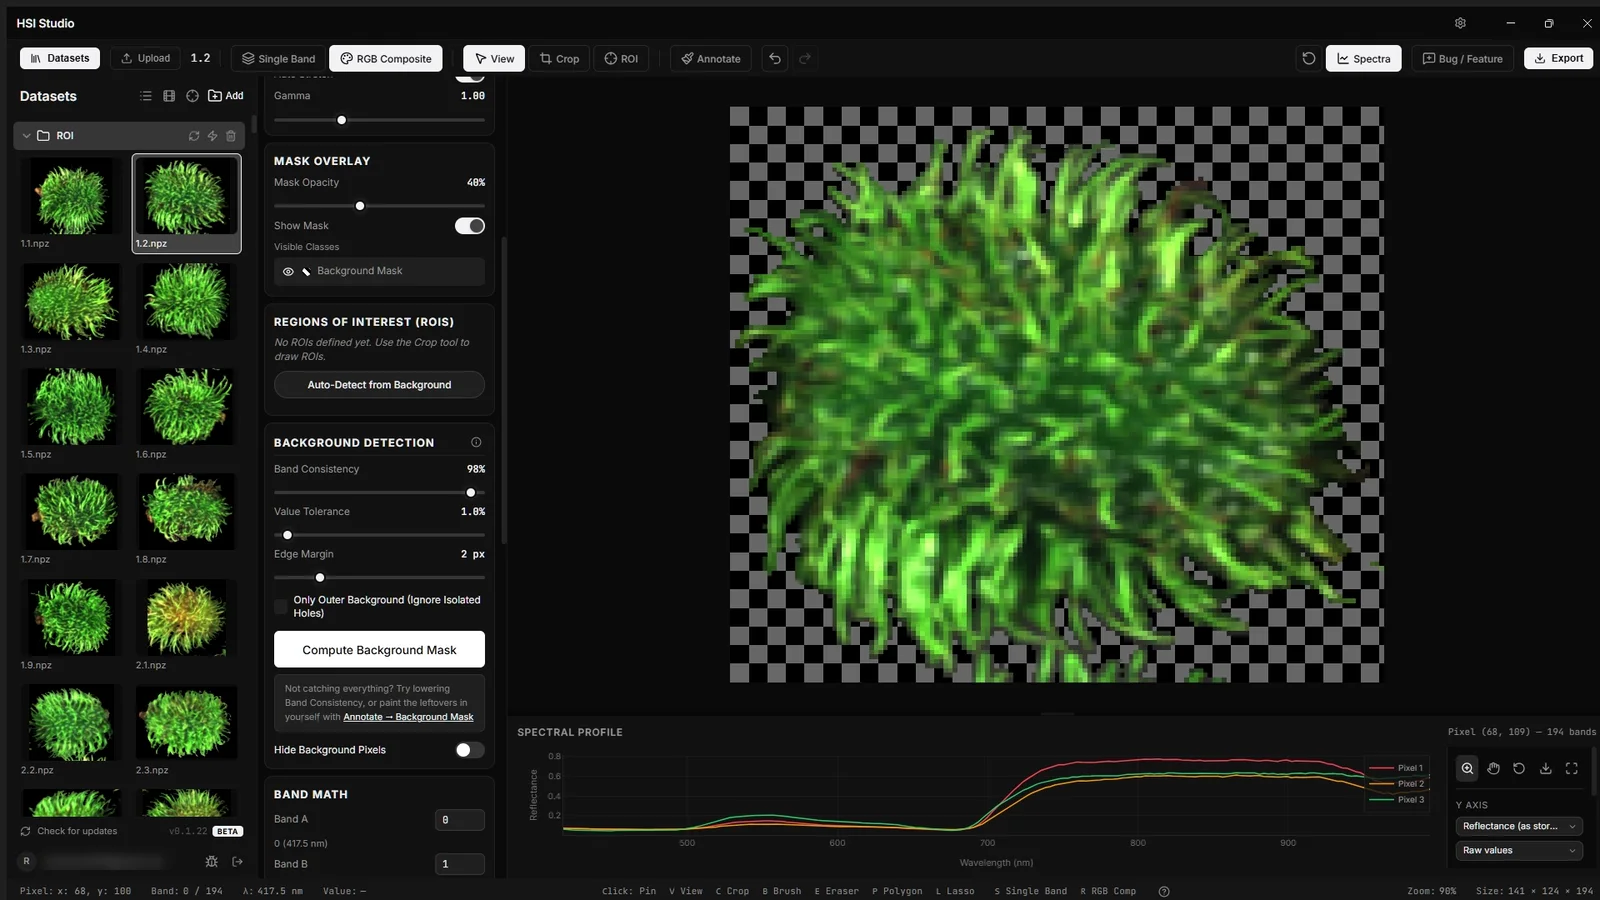1600x900 pixels.
Task: Collapse the ROI folder chevron
Action: click(26, 136)
